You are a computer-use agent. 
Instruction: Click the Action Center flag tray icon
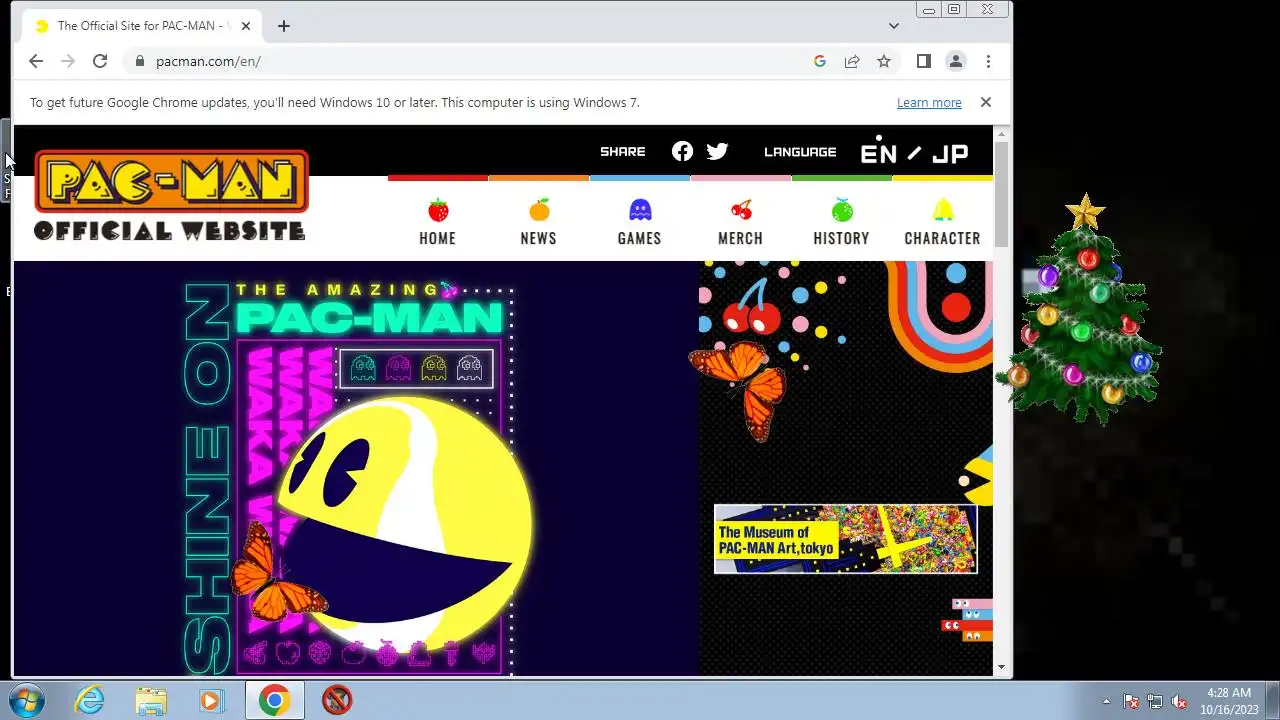click(1131, 701)
